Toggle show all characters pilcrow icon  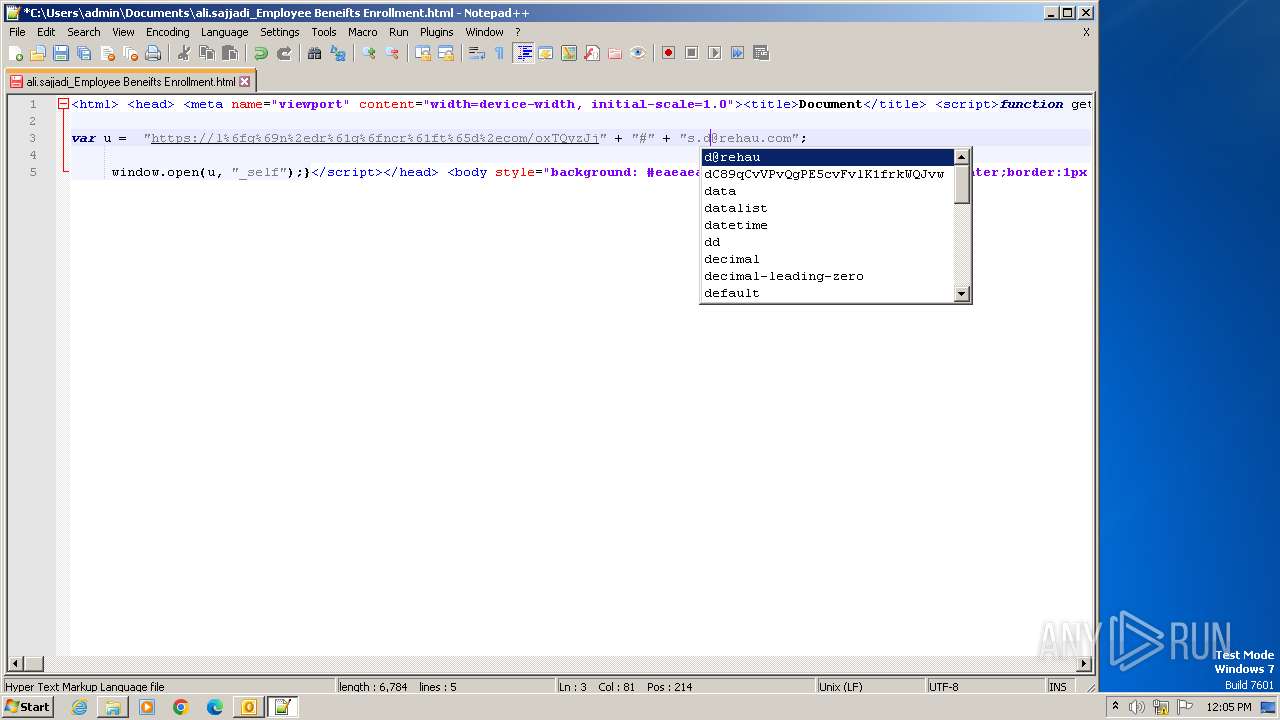click(499, 53)
